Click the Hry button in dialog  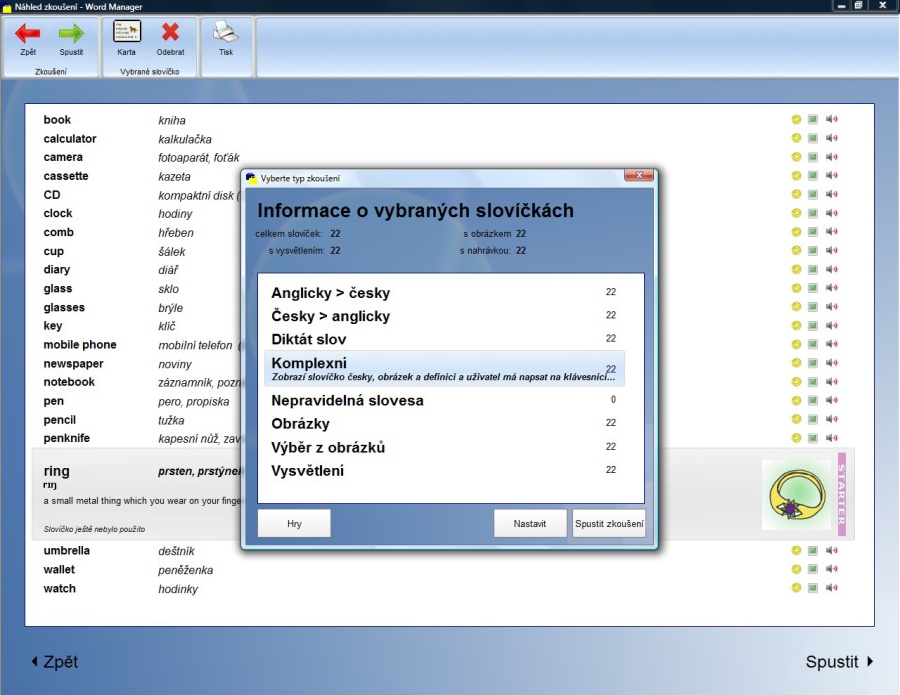click(294, 524)
